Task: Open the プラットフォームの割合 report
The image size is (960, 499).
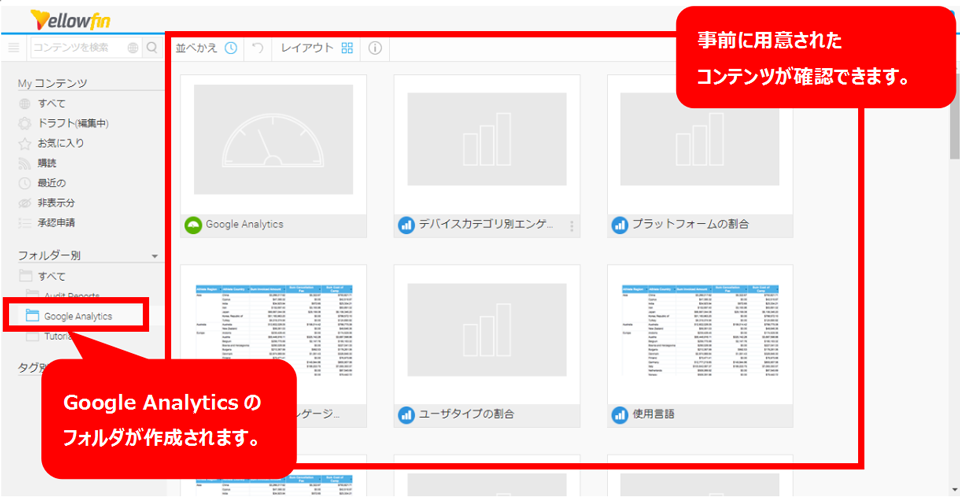Action: tap(699, 156)
